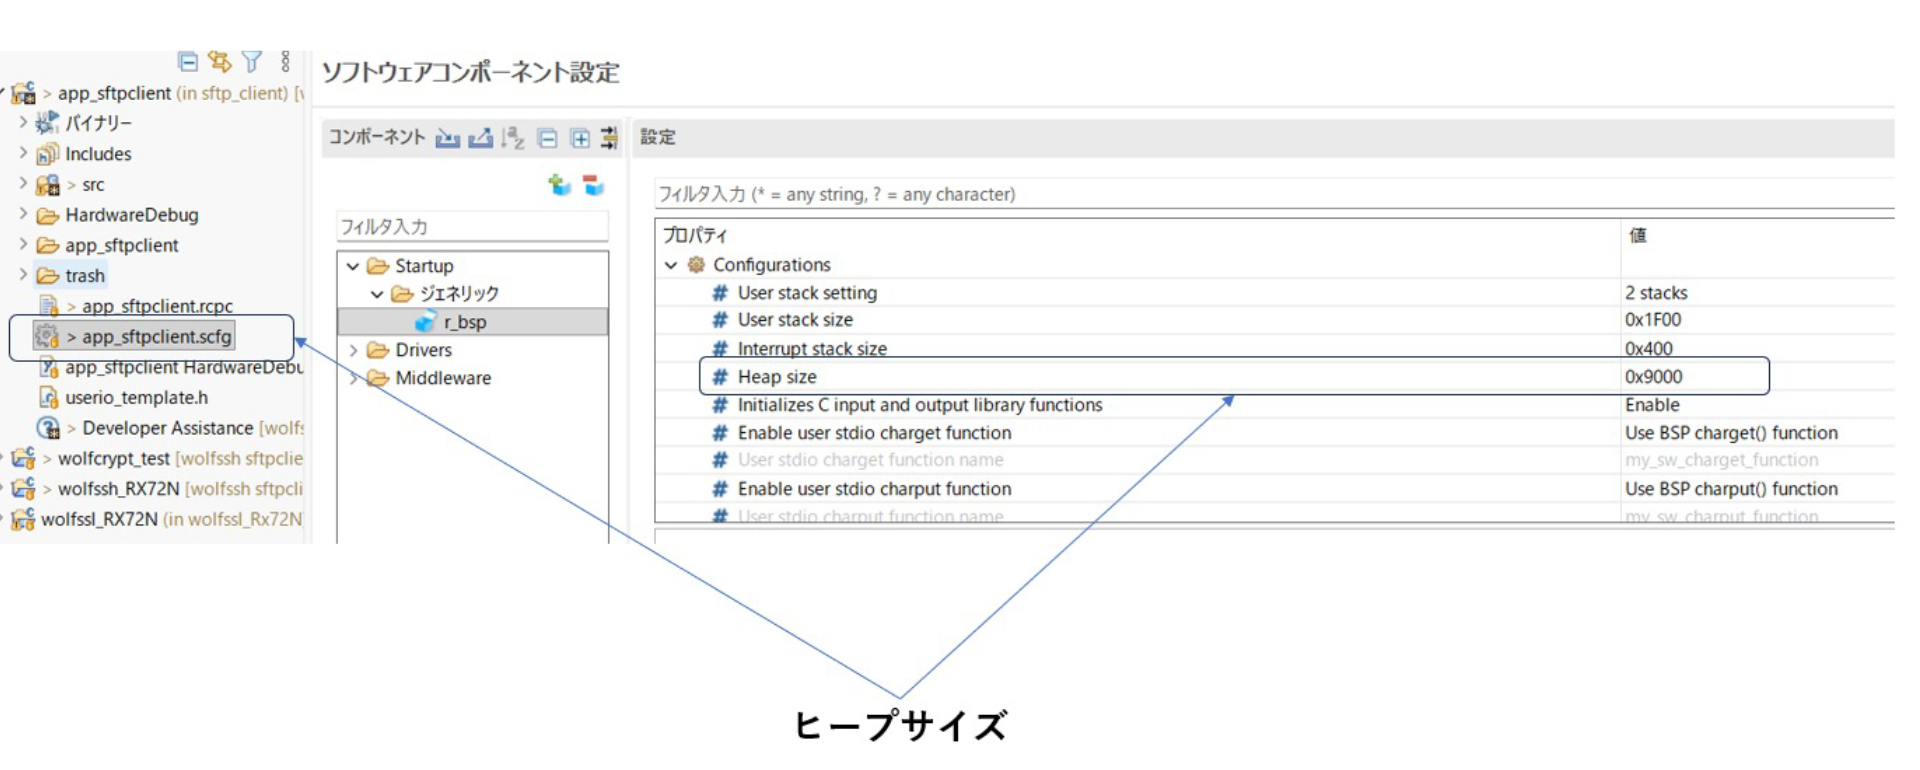The width and height of the screenshot is (1920, 770).
Task: Click the Export component settings icon
Action: 481,138
